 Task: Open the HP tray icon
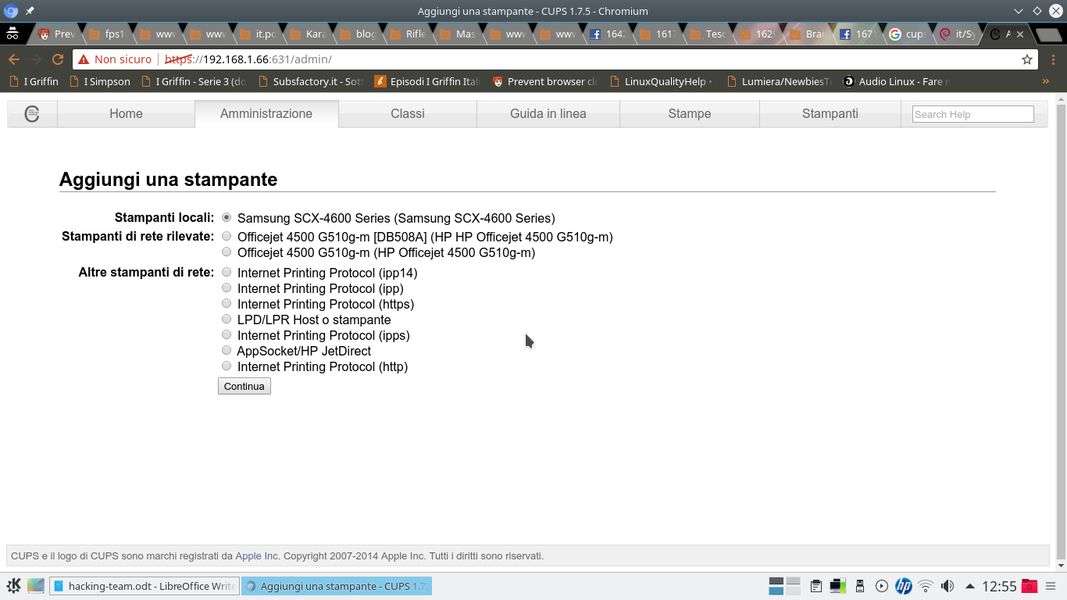click(903, 586)
